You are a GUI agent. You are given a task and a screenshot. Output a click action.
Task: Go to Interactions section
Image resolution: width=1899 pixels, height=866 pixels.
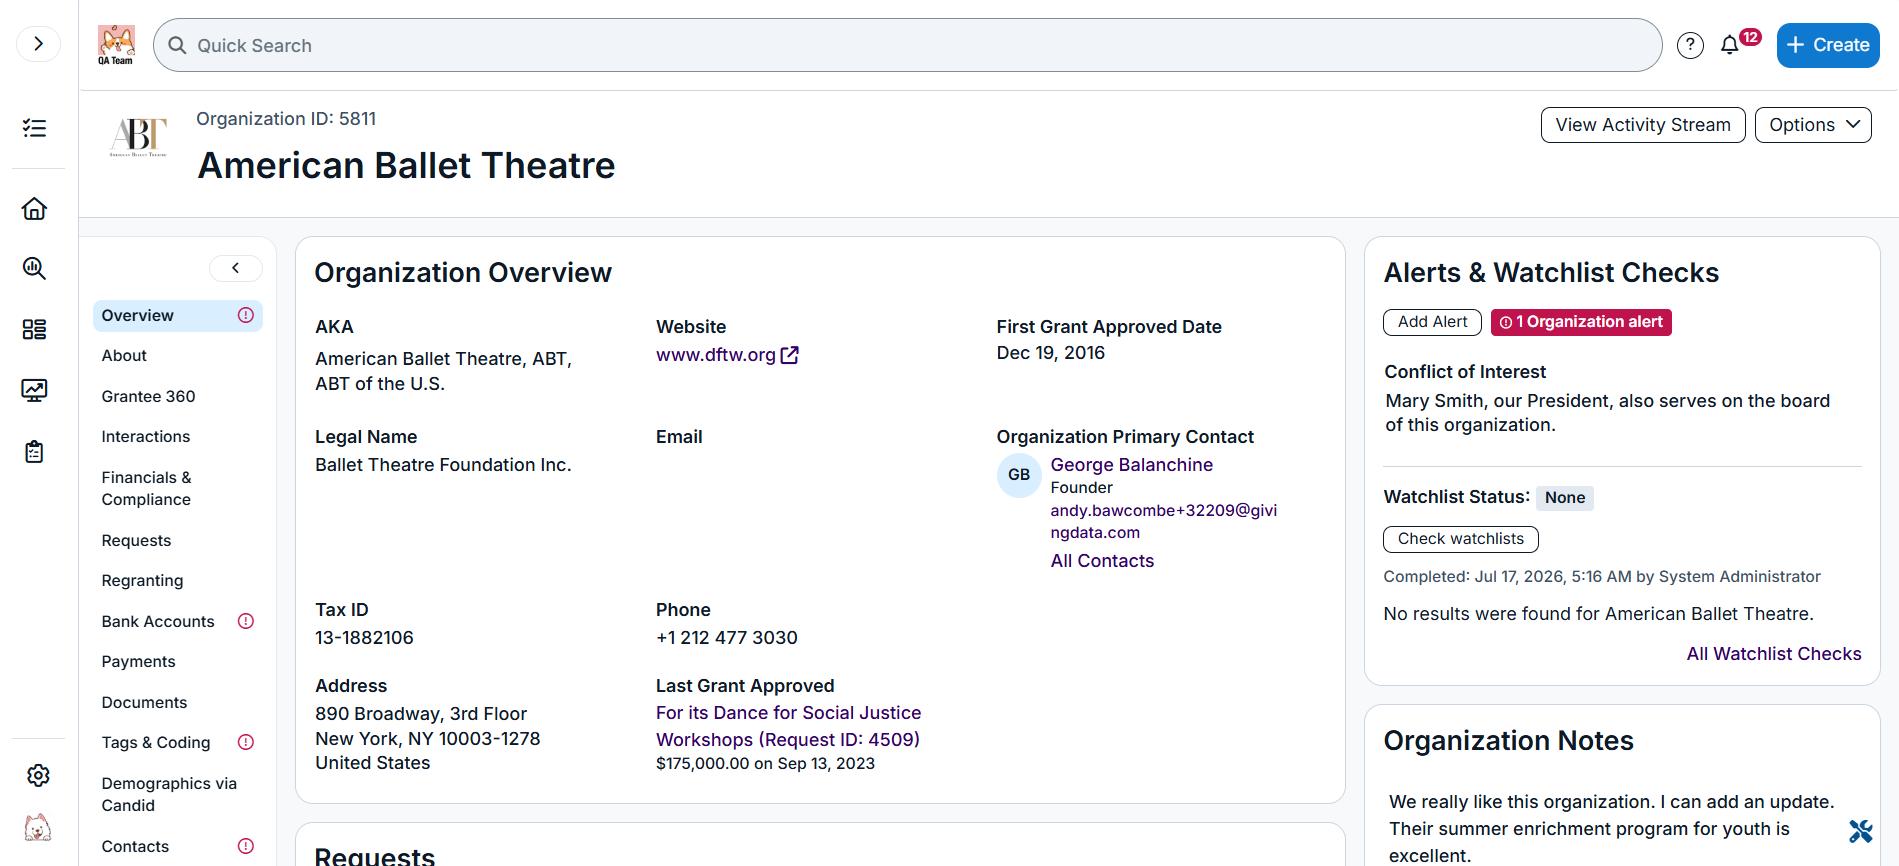[x=146, y=437]
